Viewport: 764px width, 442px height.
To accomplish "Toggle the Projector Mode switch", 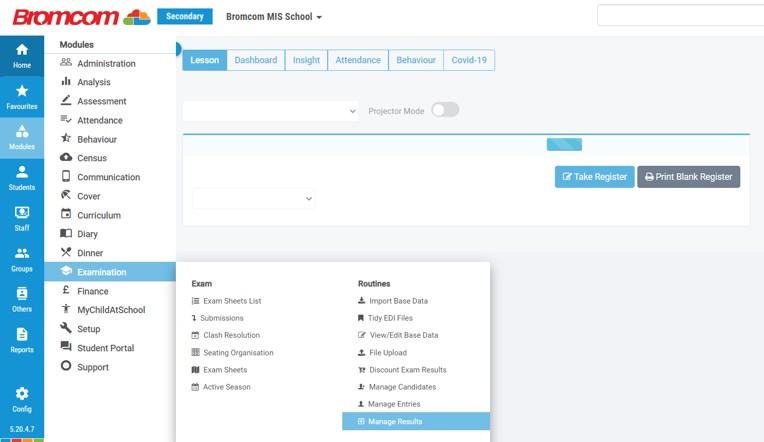I will [445, 110].
